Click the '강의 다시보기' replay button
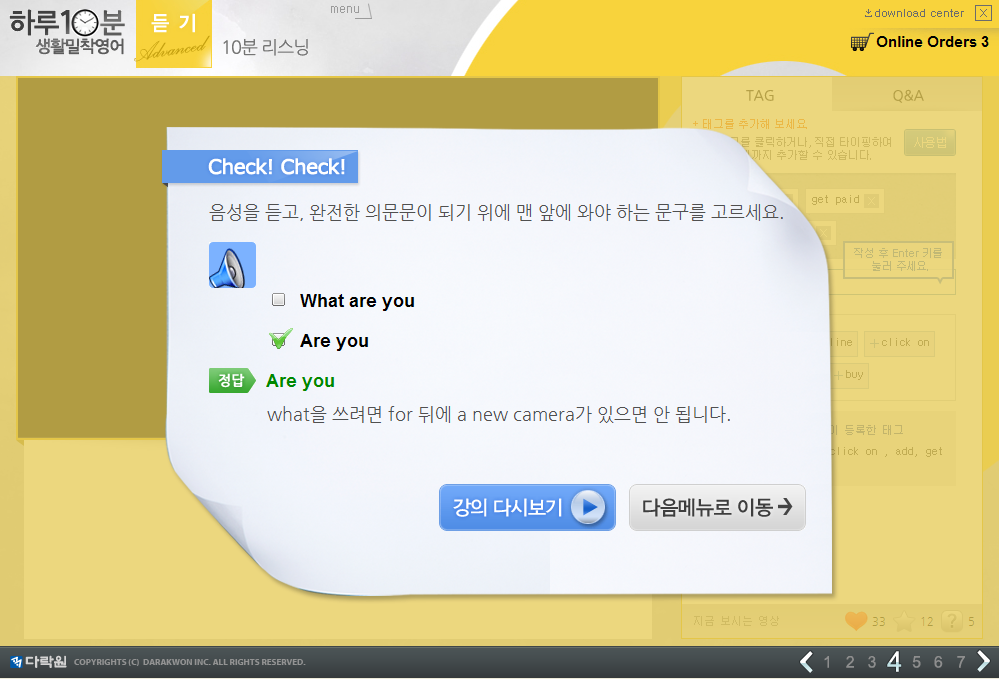 [527, 507]
